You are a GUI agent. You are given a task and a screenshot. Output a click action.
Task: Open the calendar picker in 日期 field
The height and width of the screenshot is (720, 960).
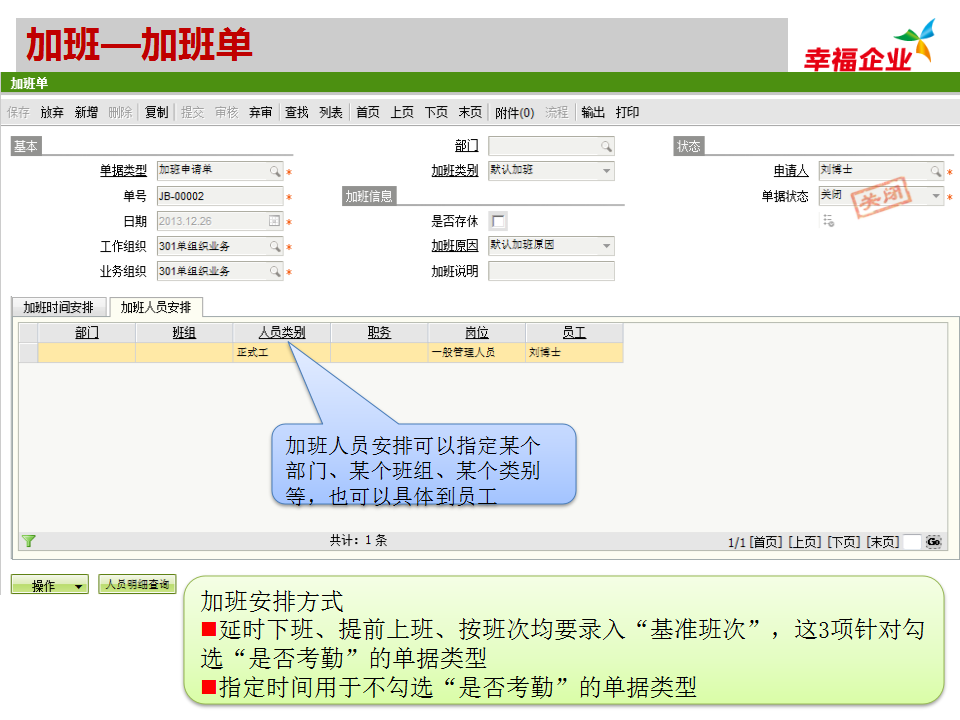pos(275,221)
